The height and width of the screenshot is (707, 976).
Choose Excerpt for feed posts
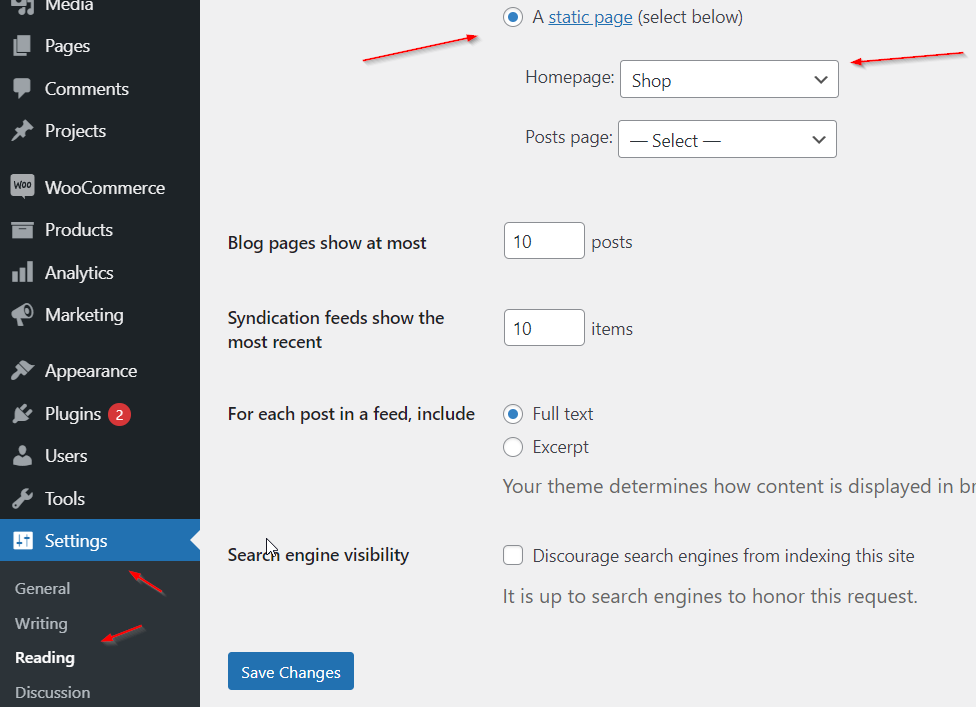tap(513, 447)
